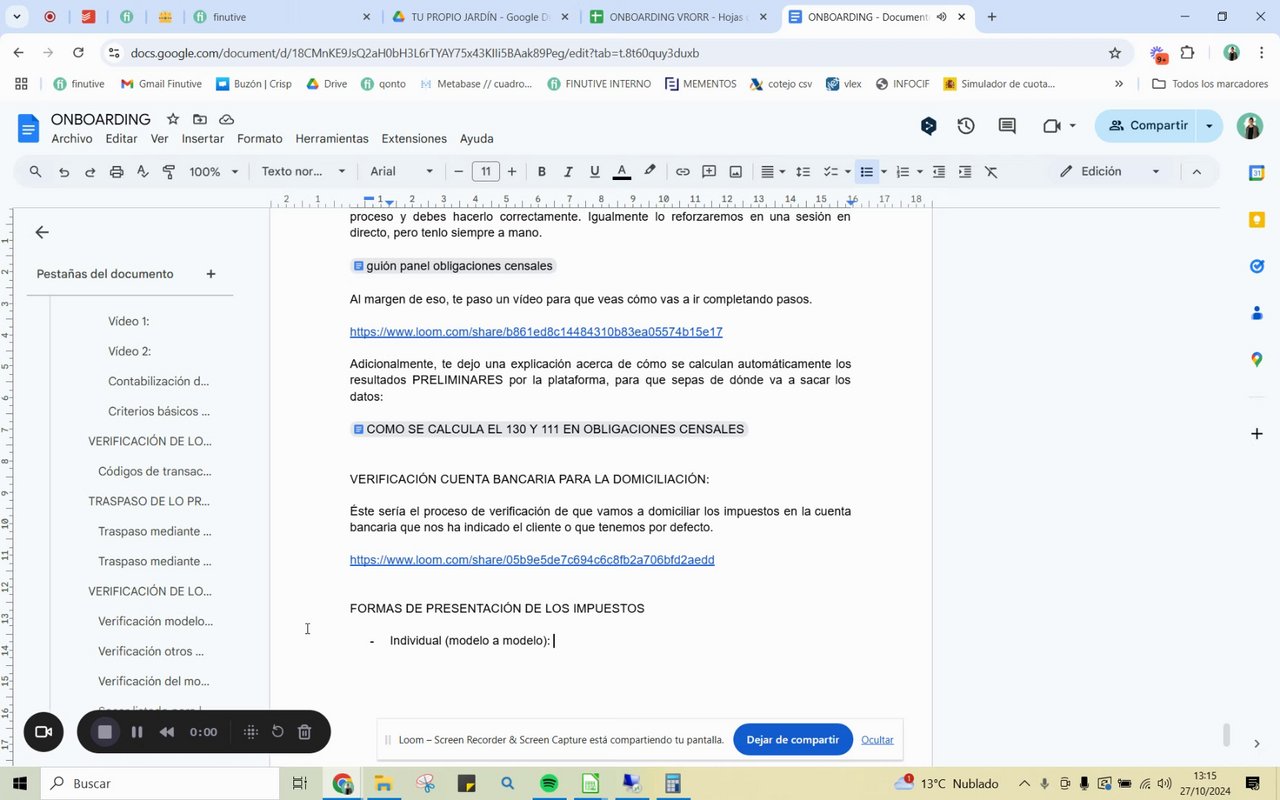
Task: Print the document
Action: 116,172
